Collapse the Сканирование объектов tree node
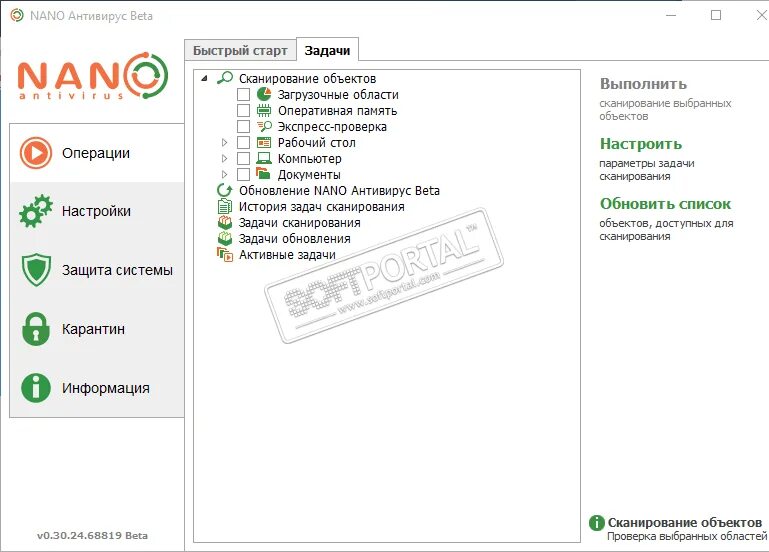This screenshot has width=769, height=552. tap(205, 78)
